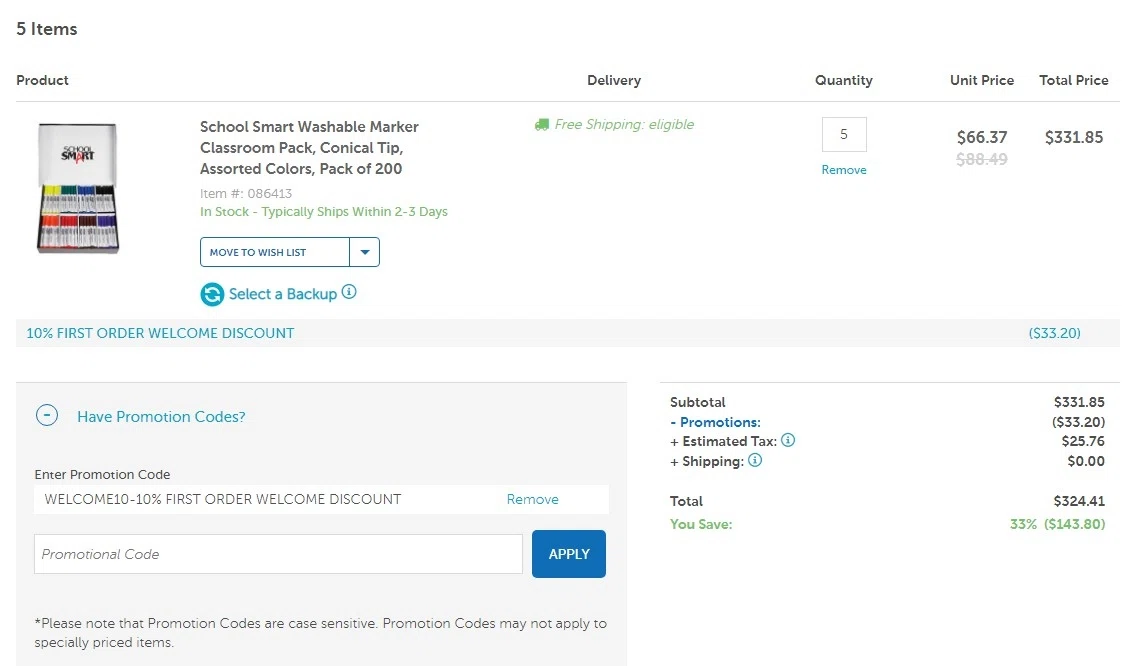1133x666 pixels.
Task: Click the Select a Backup swap icon
Action: click(212, 294)
